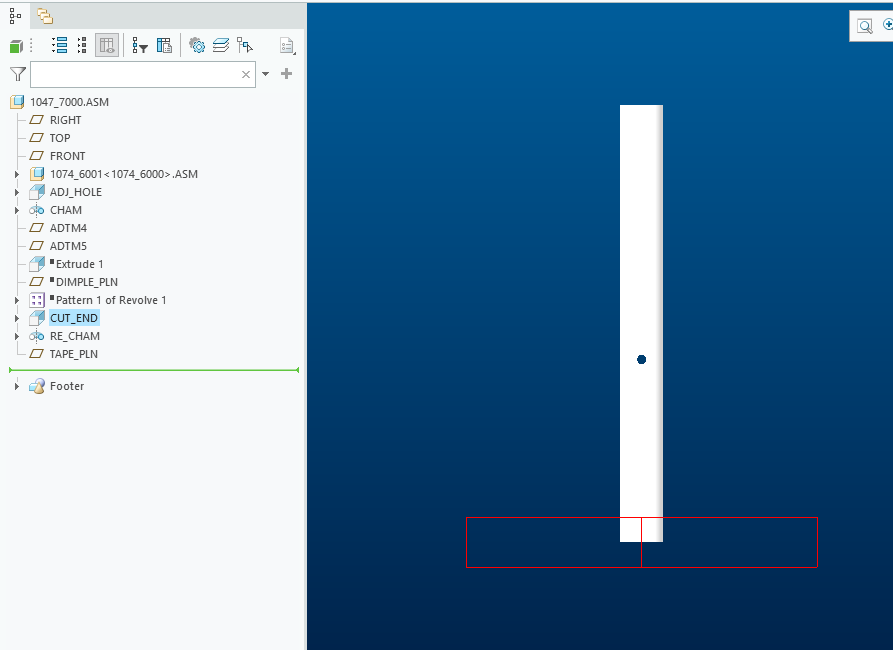Clear the search field using the X
The height and width of the screenshot is (650, 893).
tap(245, 74)
